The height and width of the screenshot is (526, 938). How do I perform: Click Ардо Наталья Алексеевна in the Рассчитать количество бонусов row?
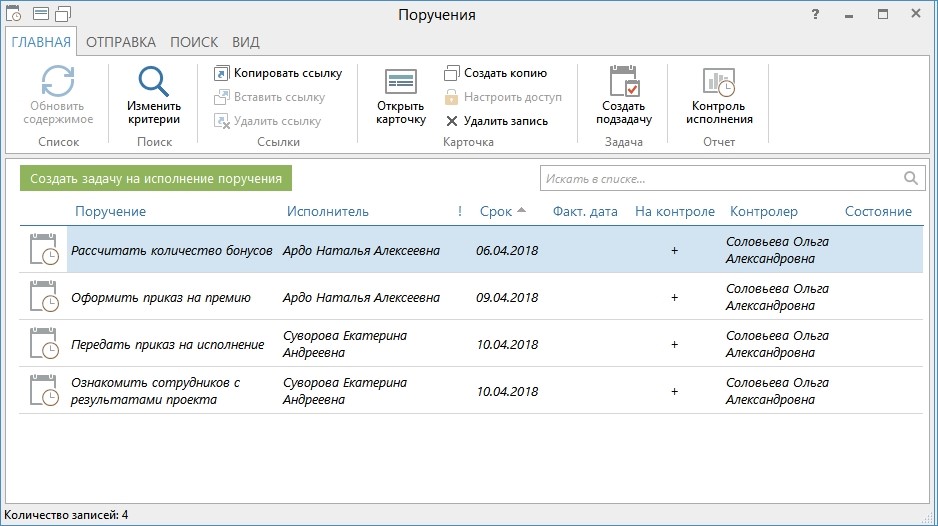[x=361, y=250]
